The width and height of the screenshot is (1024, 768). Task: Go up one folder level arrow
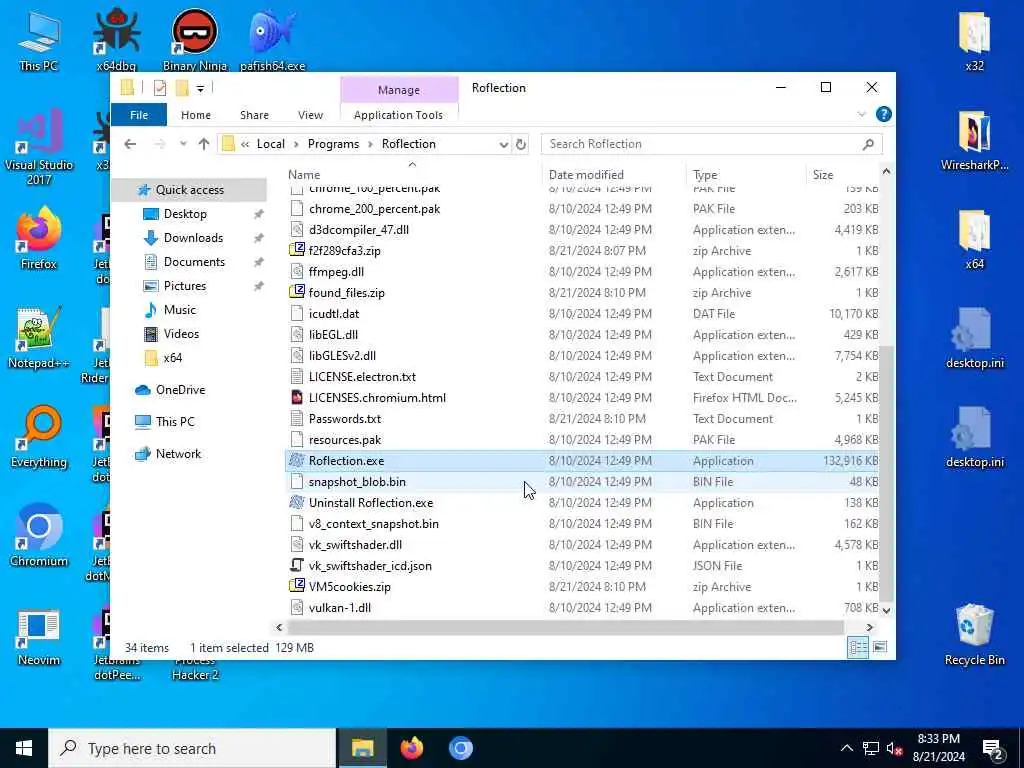pos(204,144)
